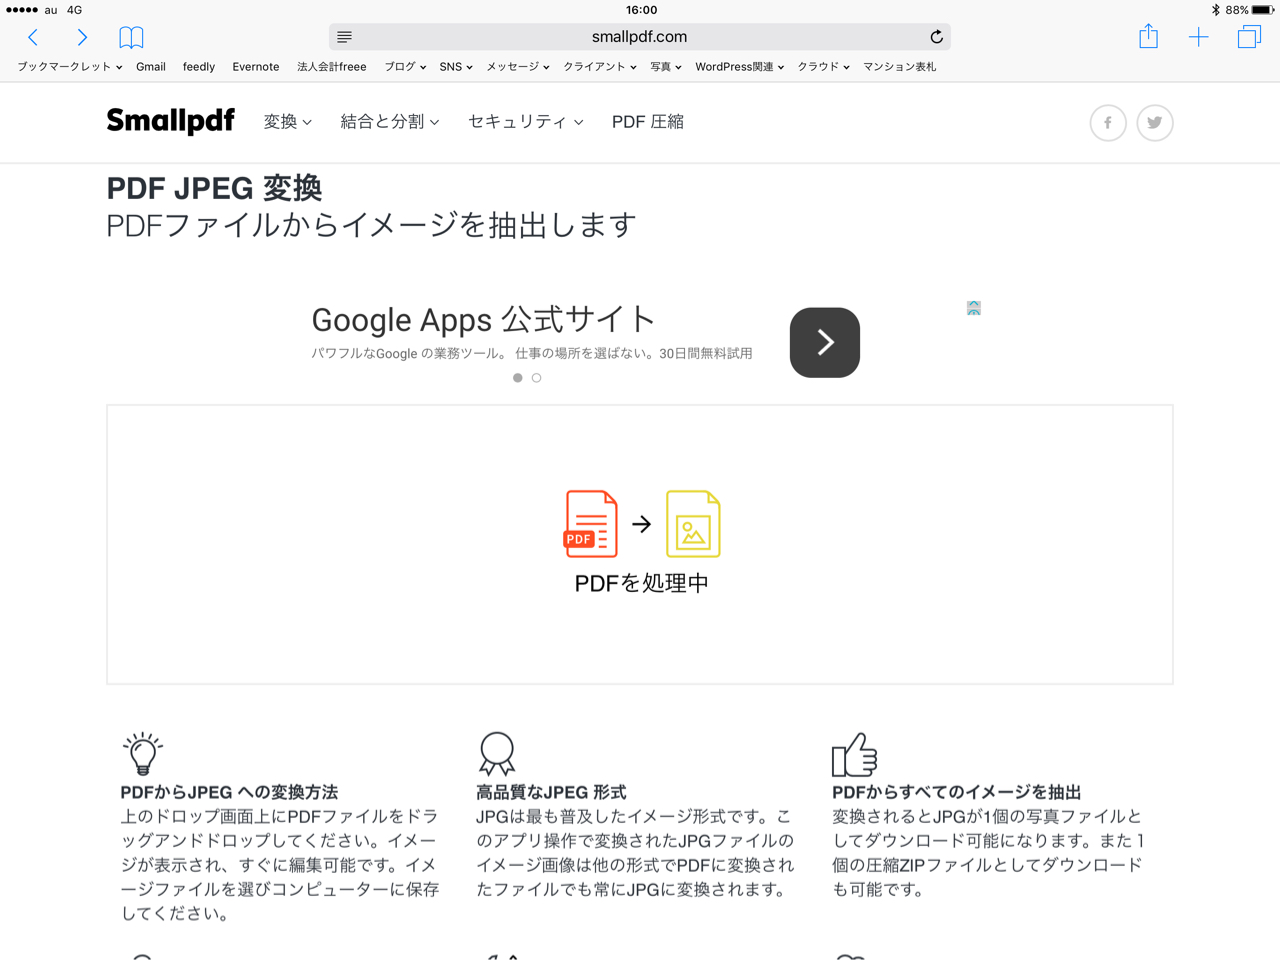This screenshot has width=1280, height=960.
Task: Tap the smallpdf.com address field
Action: pyautogui.click(x=639, y=37)
